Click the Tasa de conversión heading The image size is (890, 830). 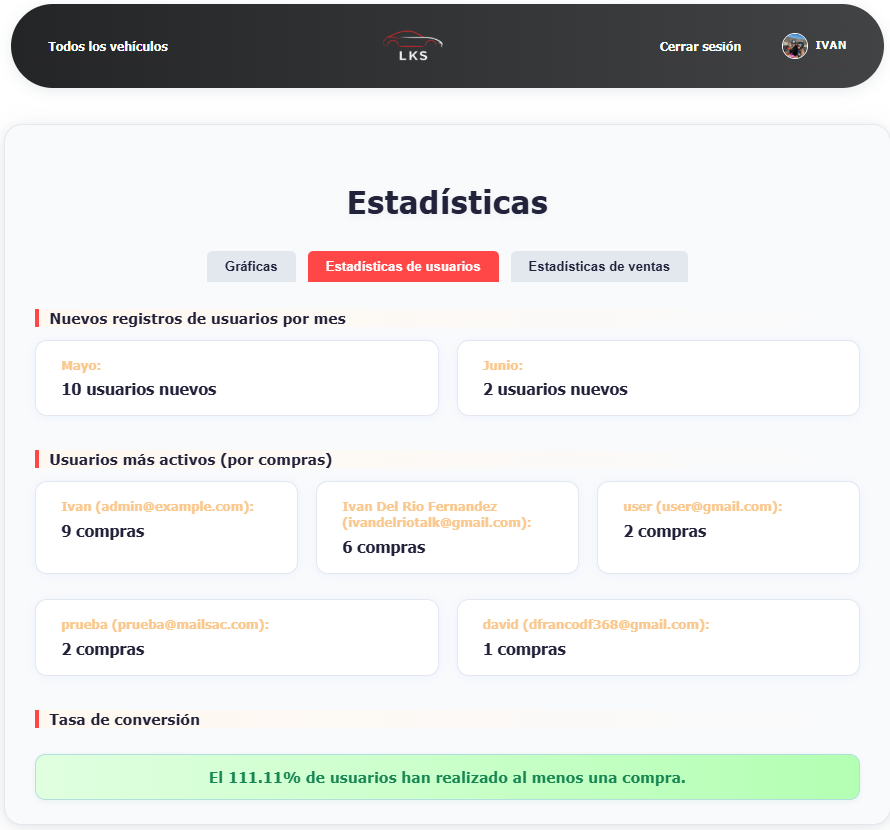pyautogui.click(x=125, y=720)
